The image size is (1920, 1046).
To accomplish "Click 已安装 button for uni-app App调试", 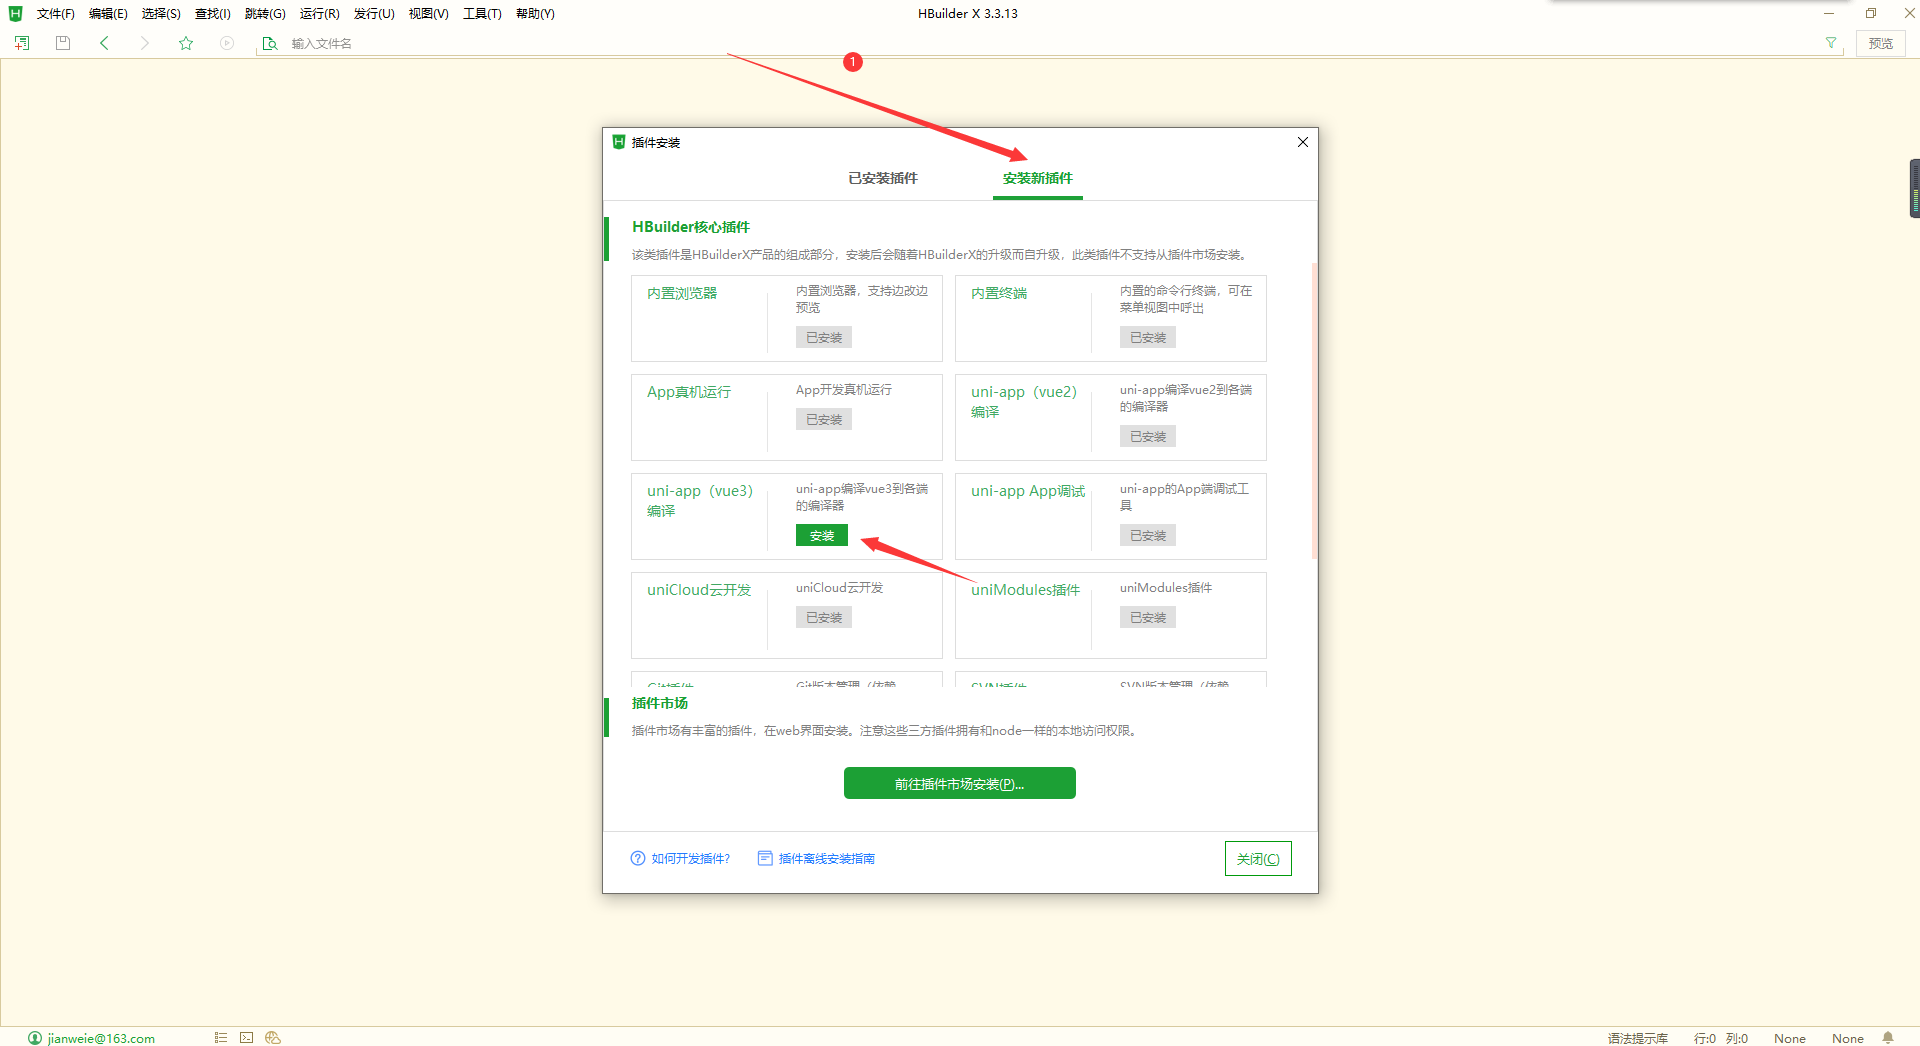I will coord(1148,535).
